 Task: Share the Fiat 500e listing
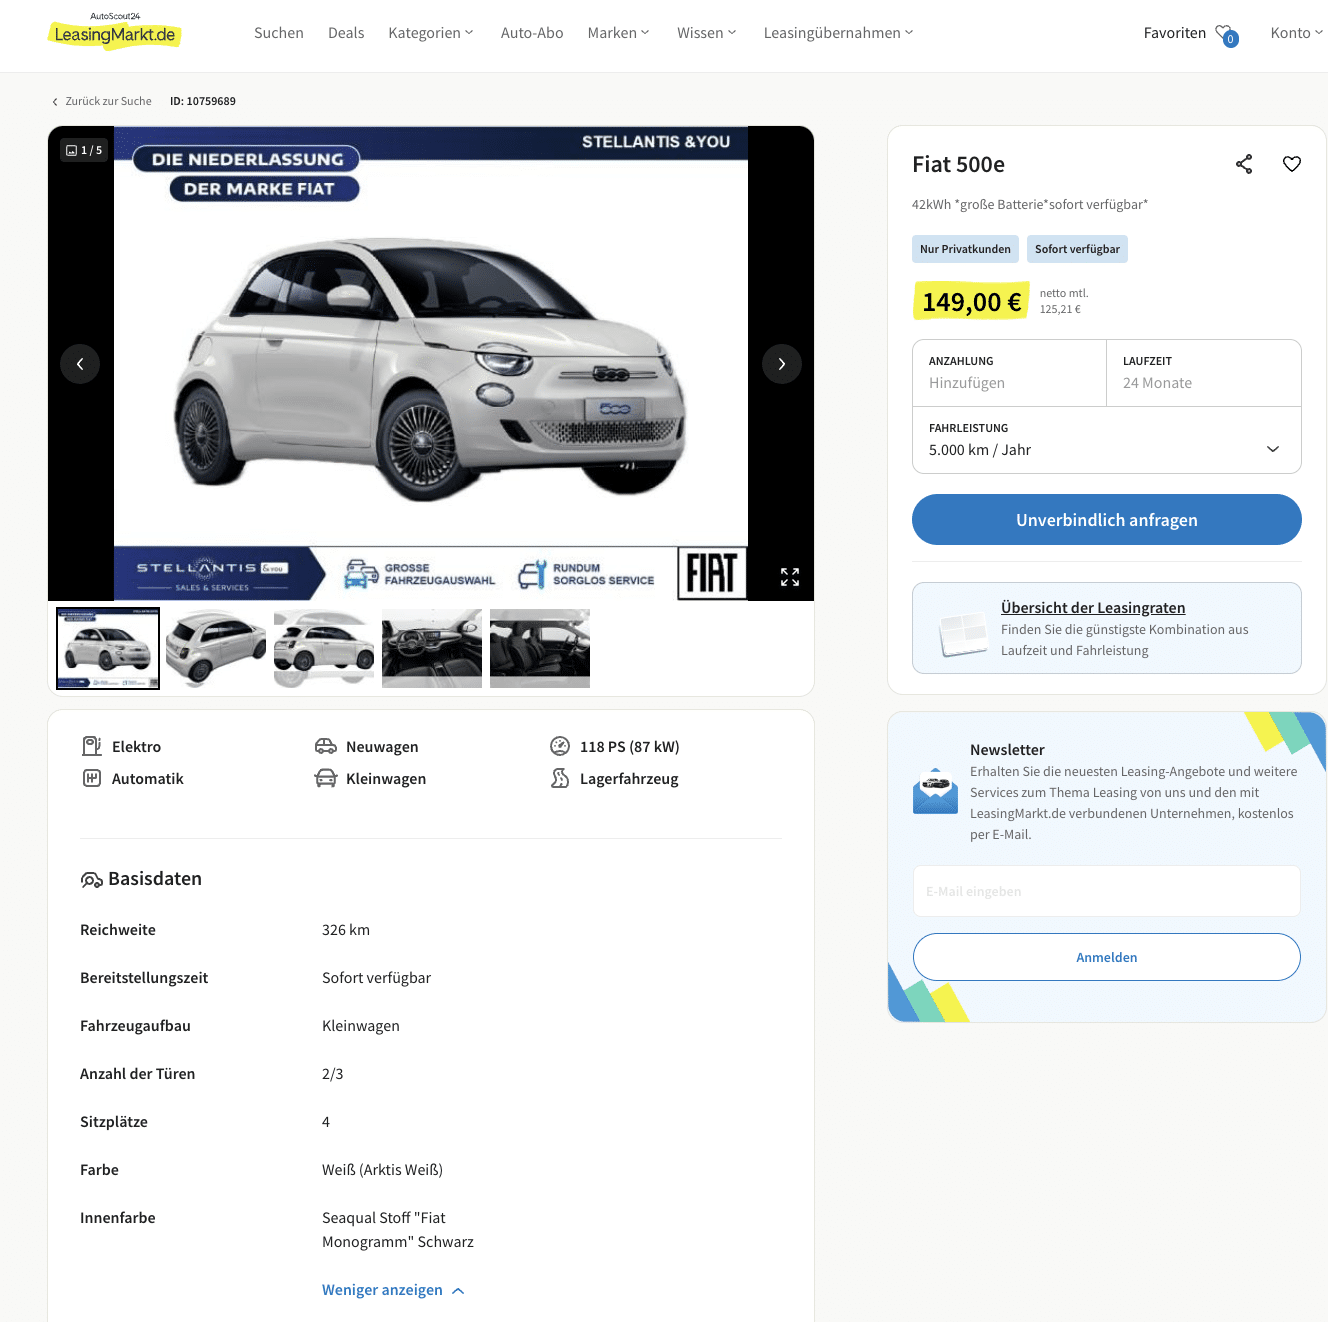1244,164
